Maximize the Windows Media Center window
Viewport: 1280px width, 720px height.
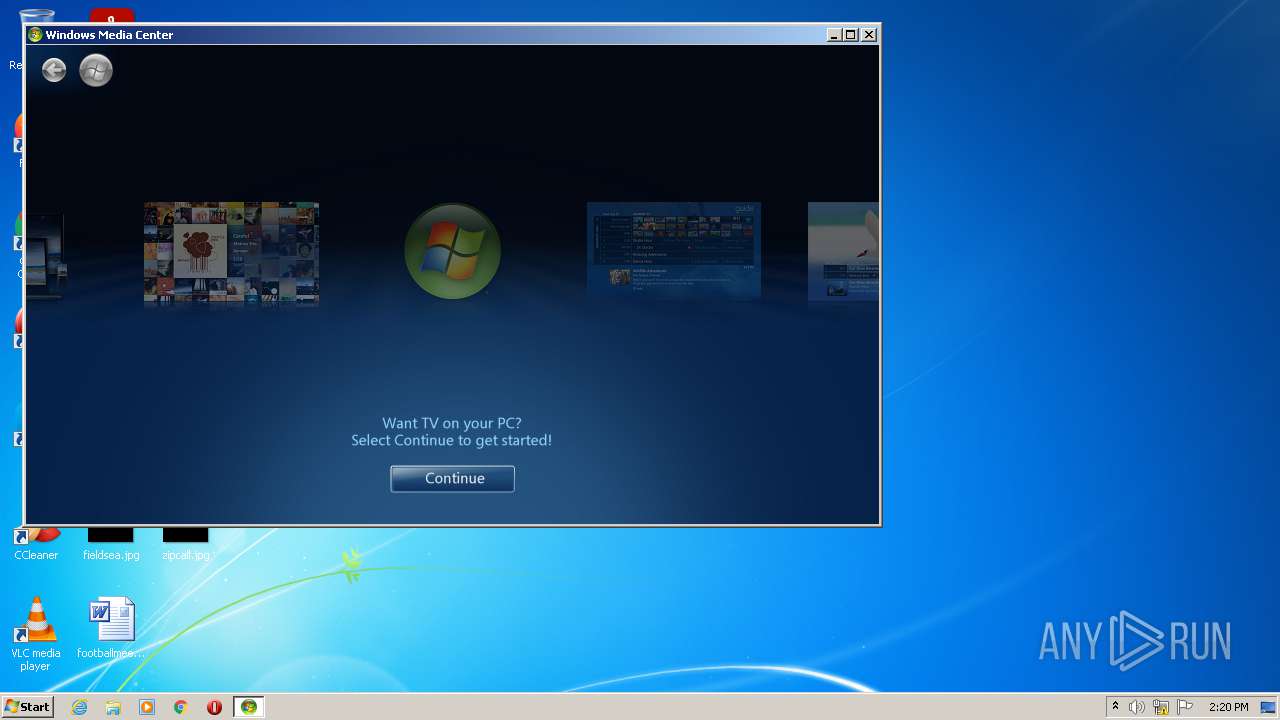pos(851,34)
